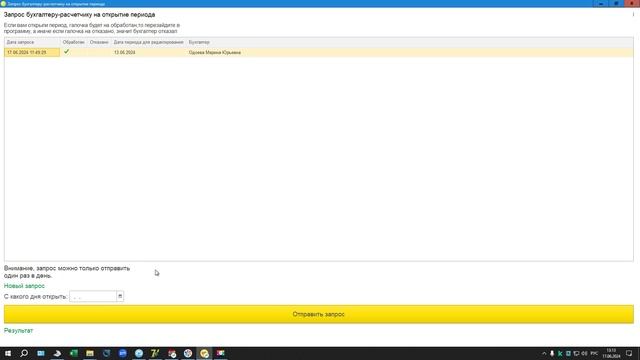Select the request row dated 17.06.2024
The height and width of the screenshot is (360, 640).
318,52
